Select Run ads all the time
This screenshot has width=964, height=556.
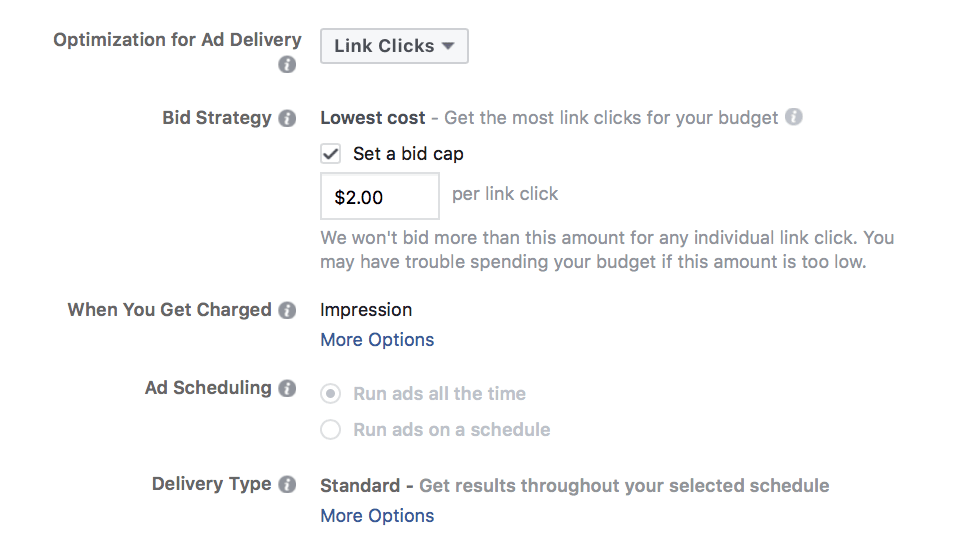(x=330, y=394)
